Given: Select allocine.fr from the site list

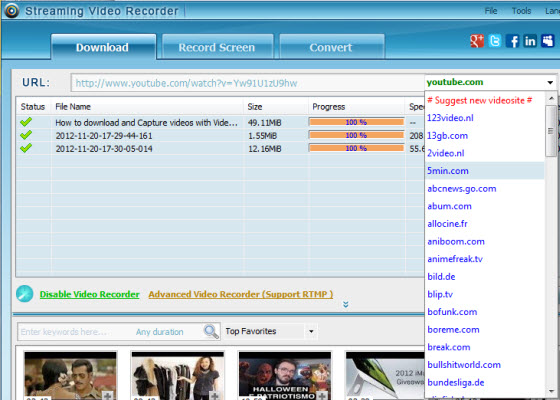Looking at the screenshot, I should (447, 224).
